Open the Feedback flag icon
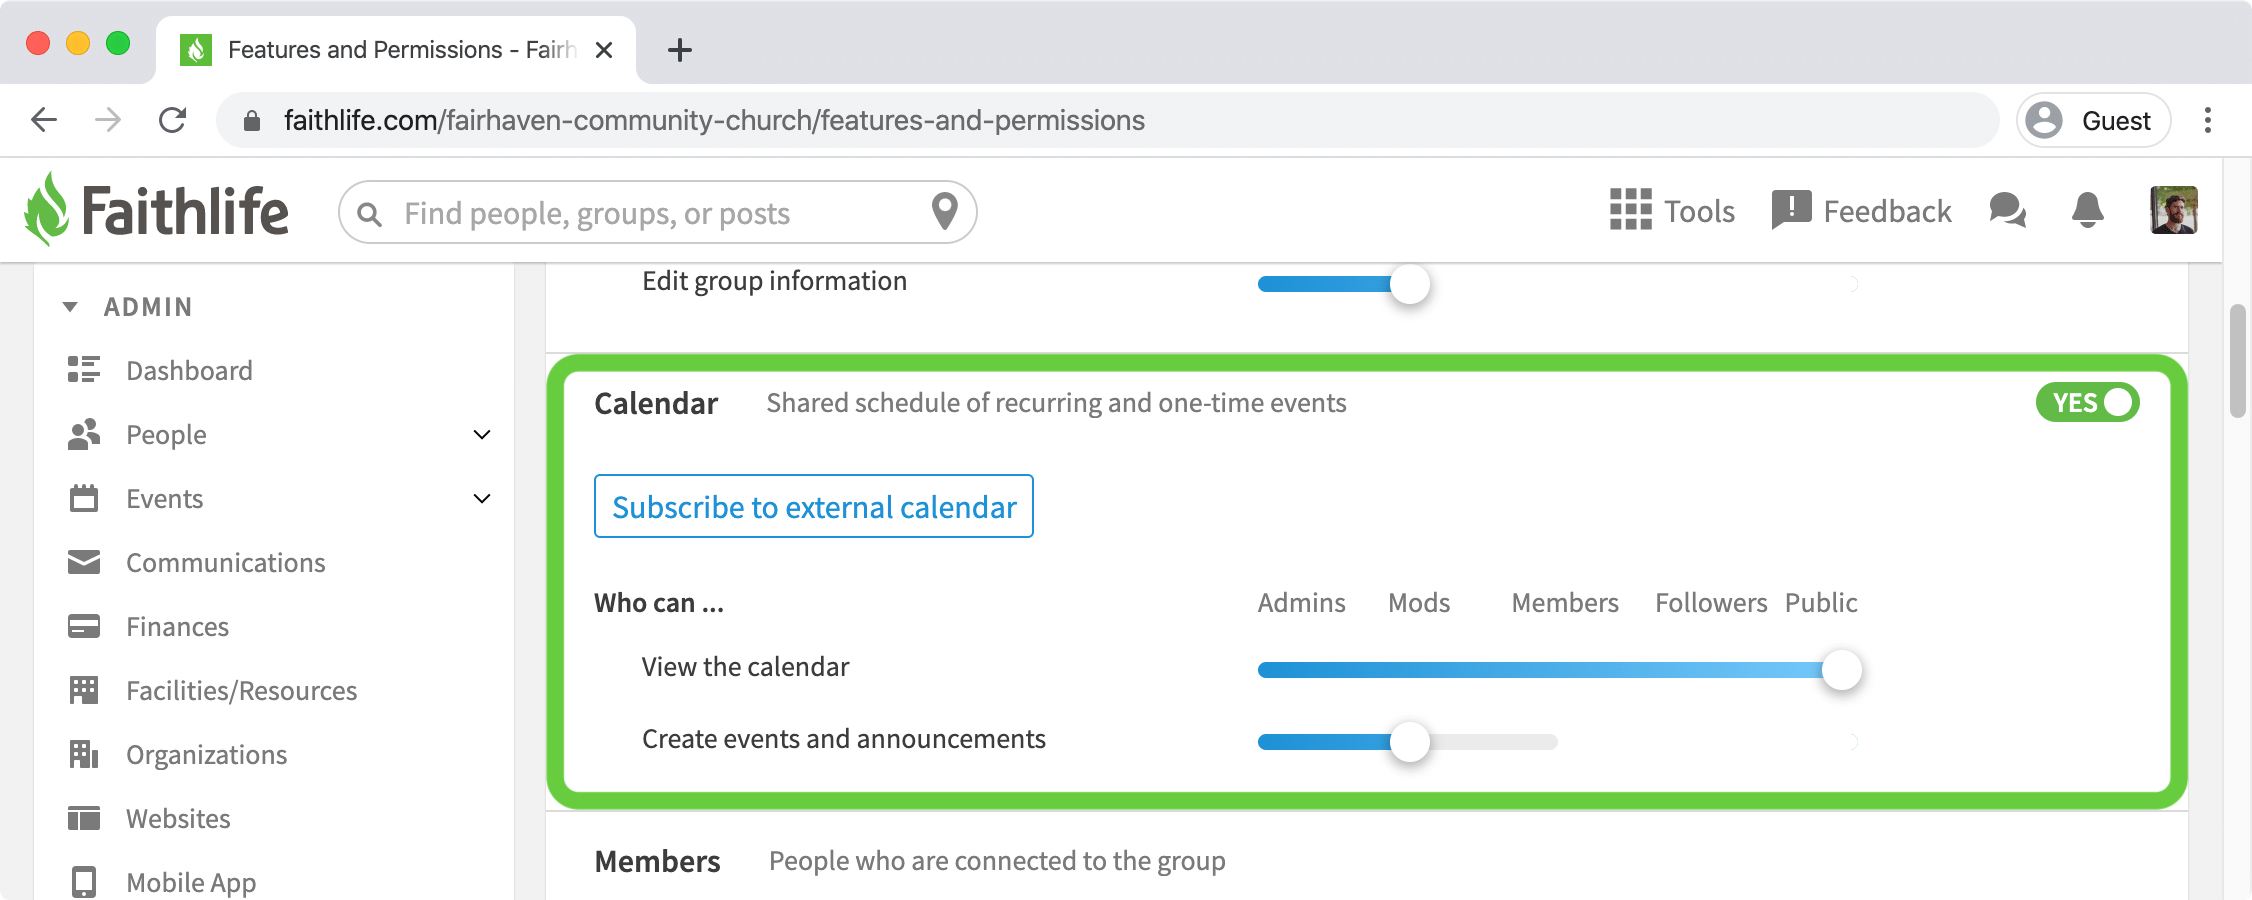2252x900 pixels. tap(1791, 210)
